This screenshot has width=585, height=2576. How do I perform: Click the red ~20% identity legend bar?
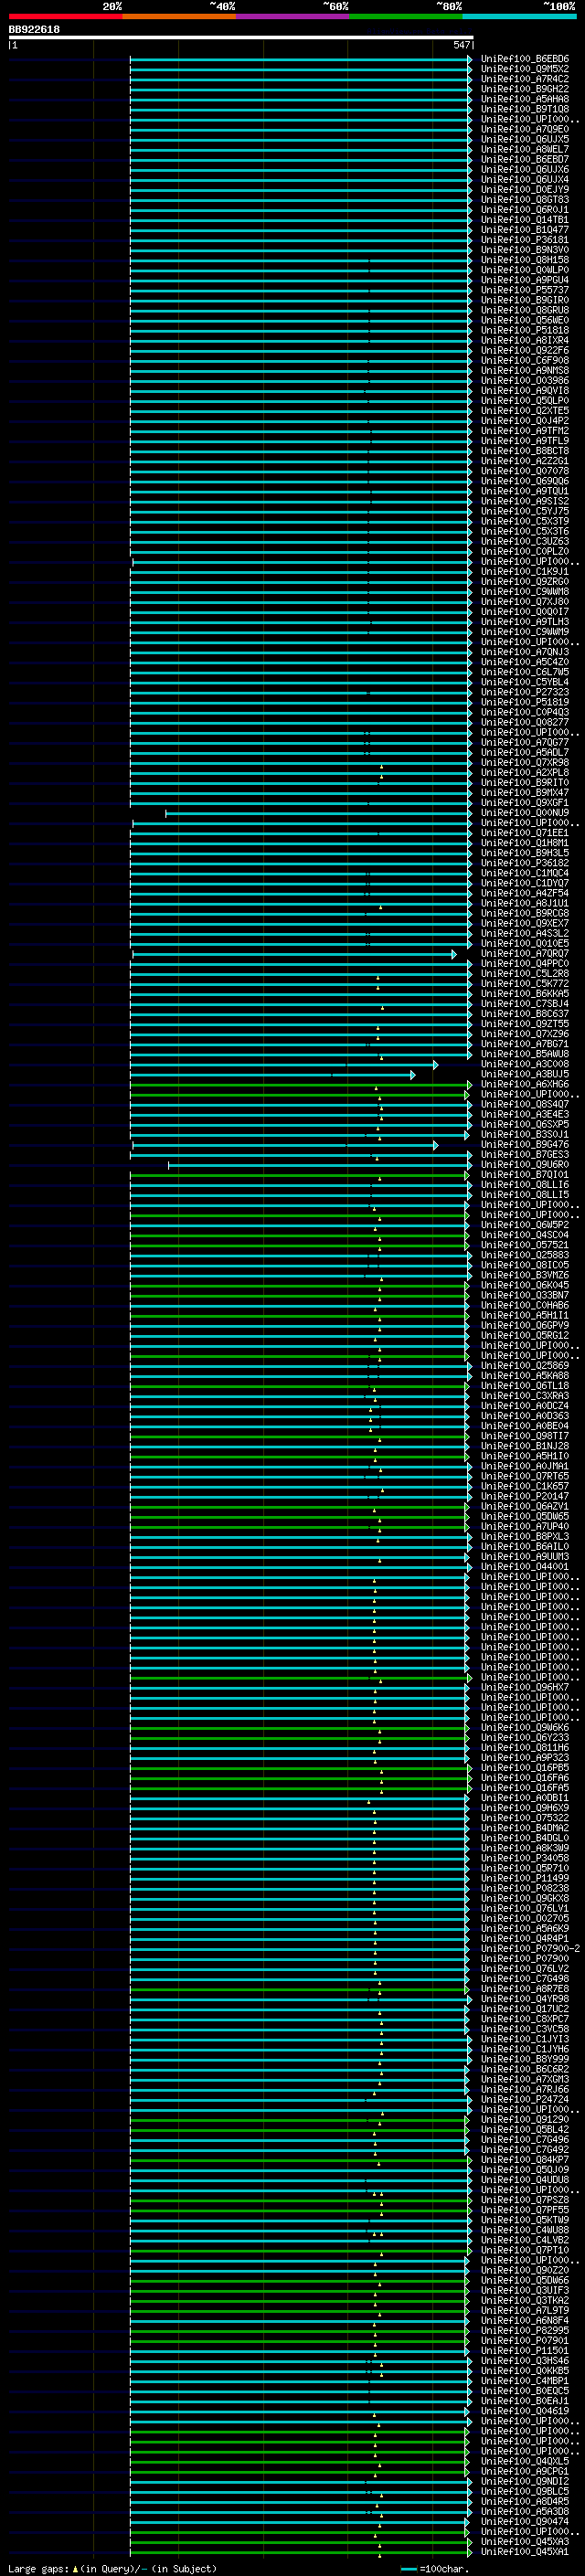(65, 16)
